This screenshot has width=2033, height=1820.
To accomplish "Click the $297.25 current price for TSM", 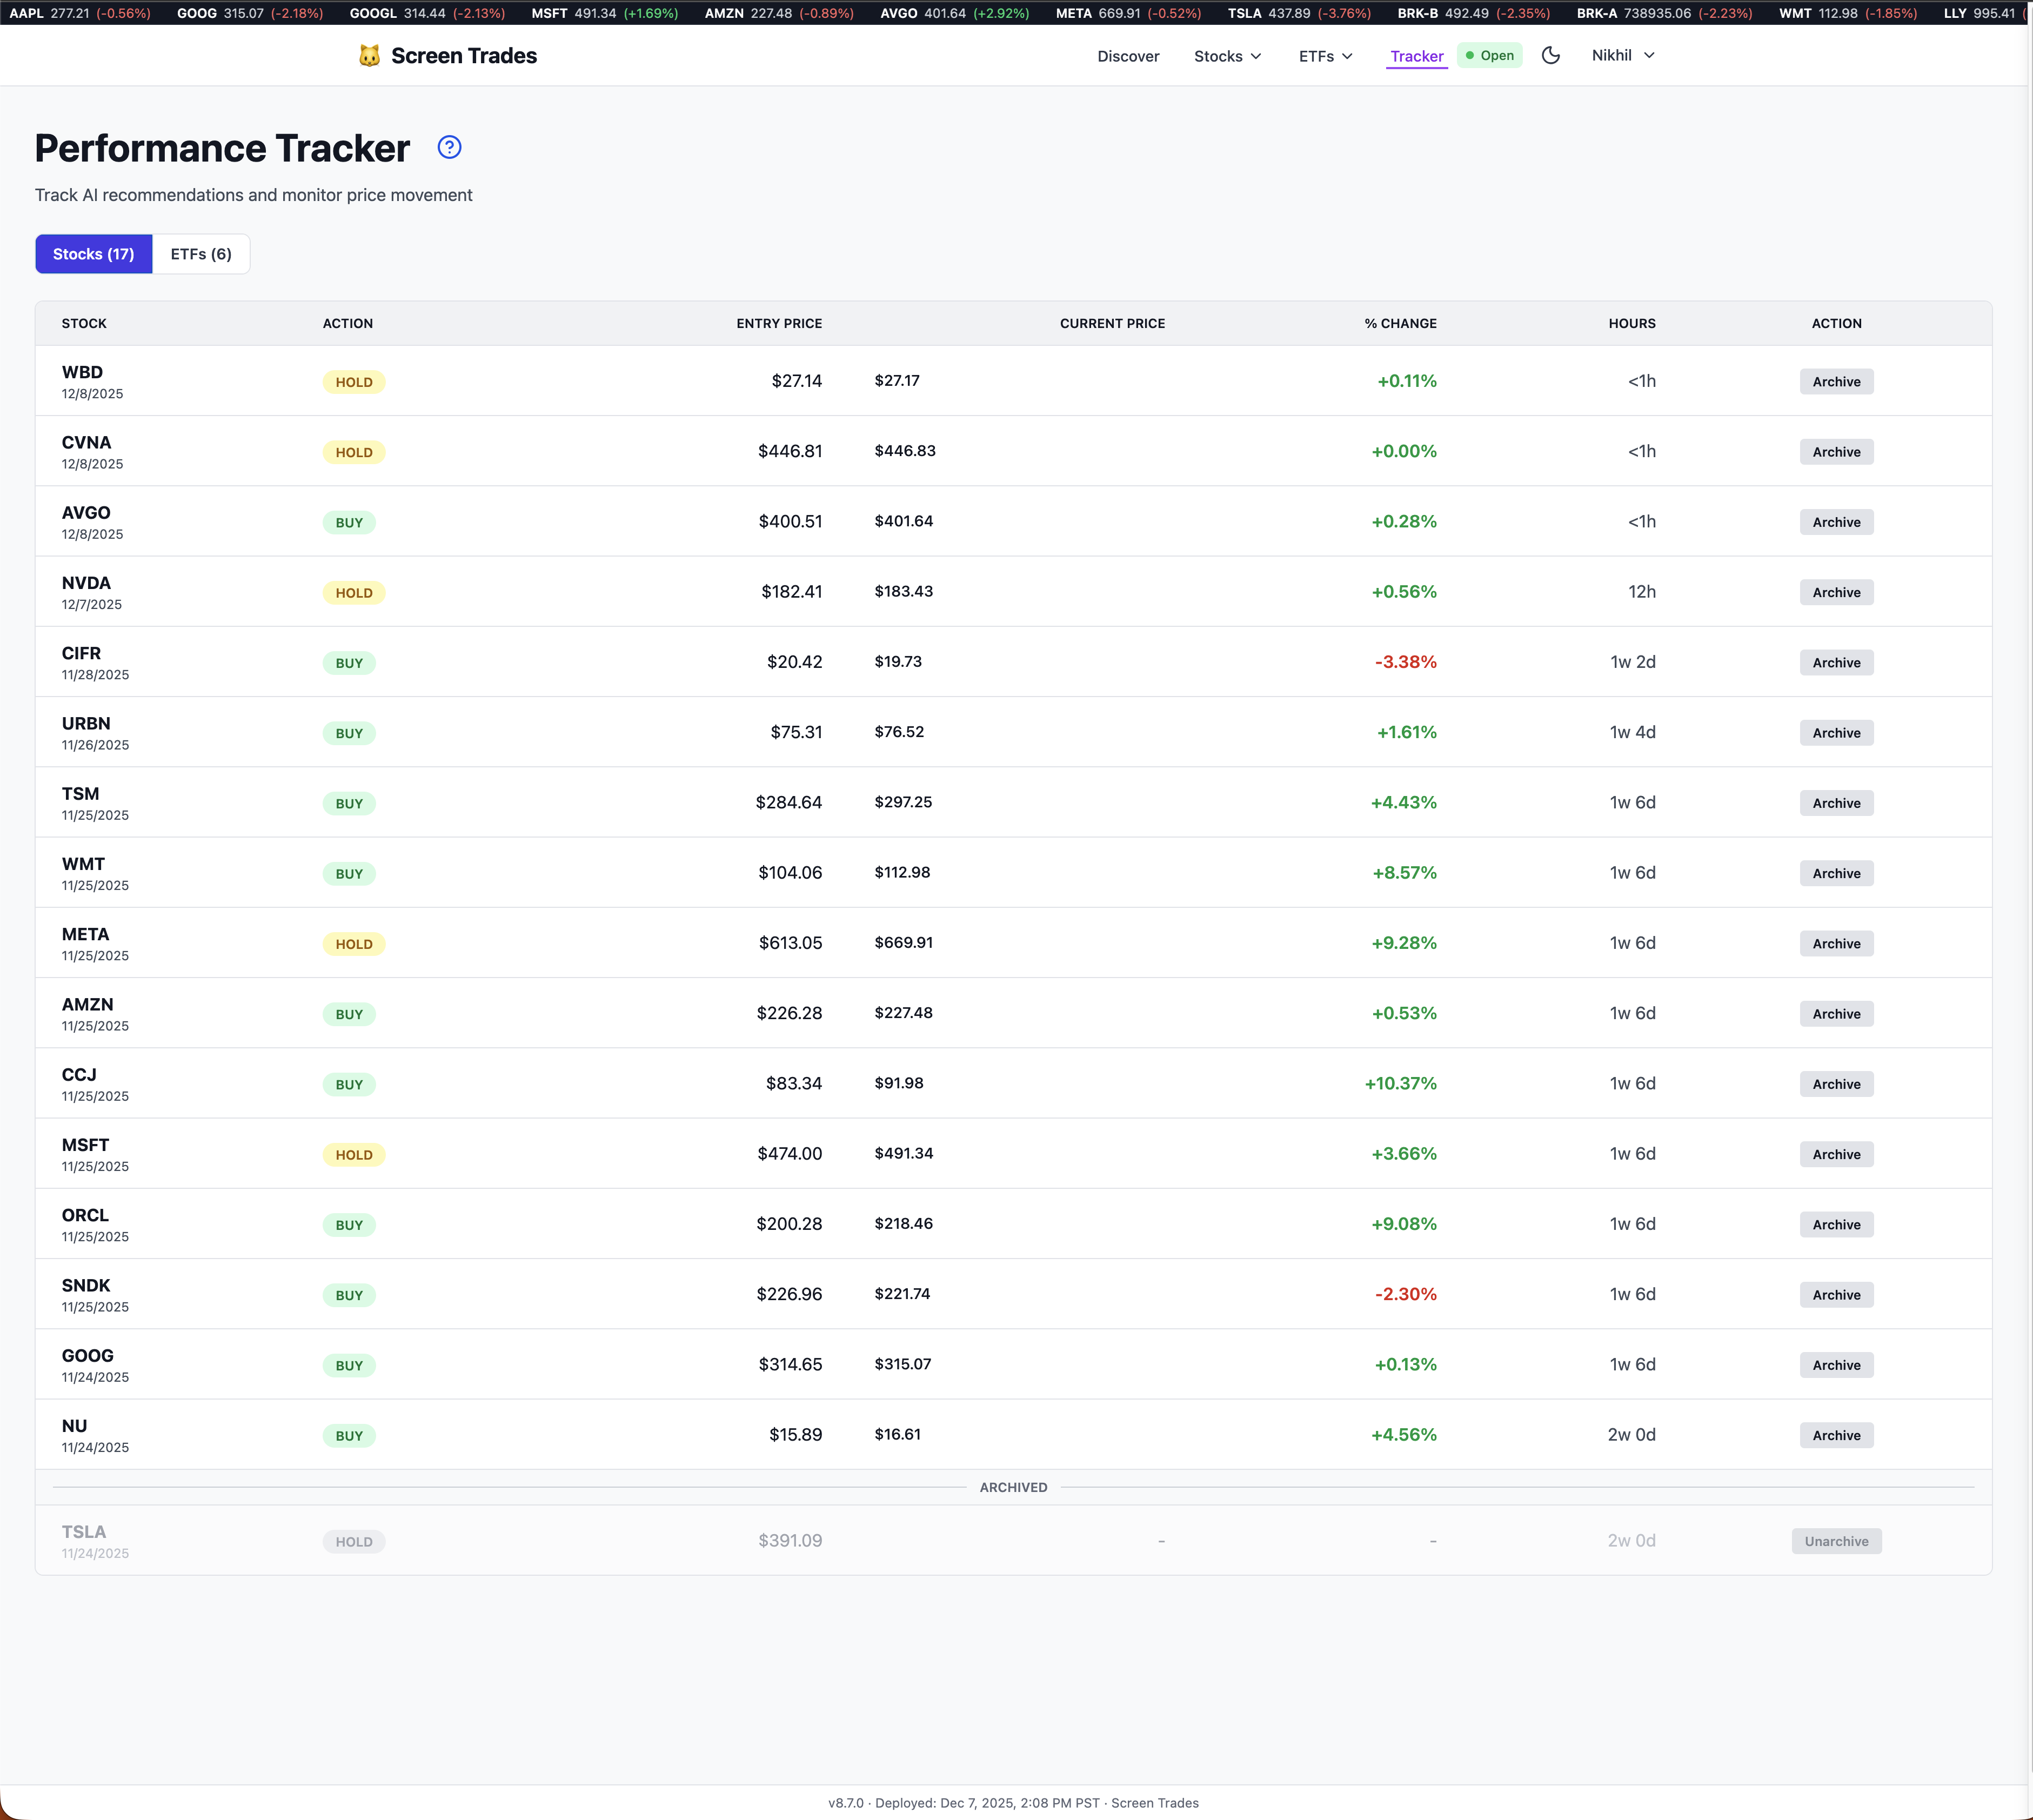I will coord(903,802).
